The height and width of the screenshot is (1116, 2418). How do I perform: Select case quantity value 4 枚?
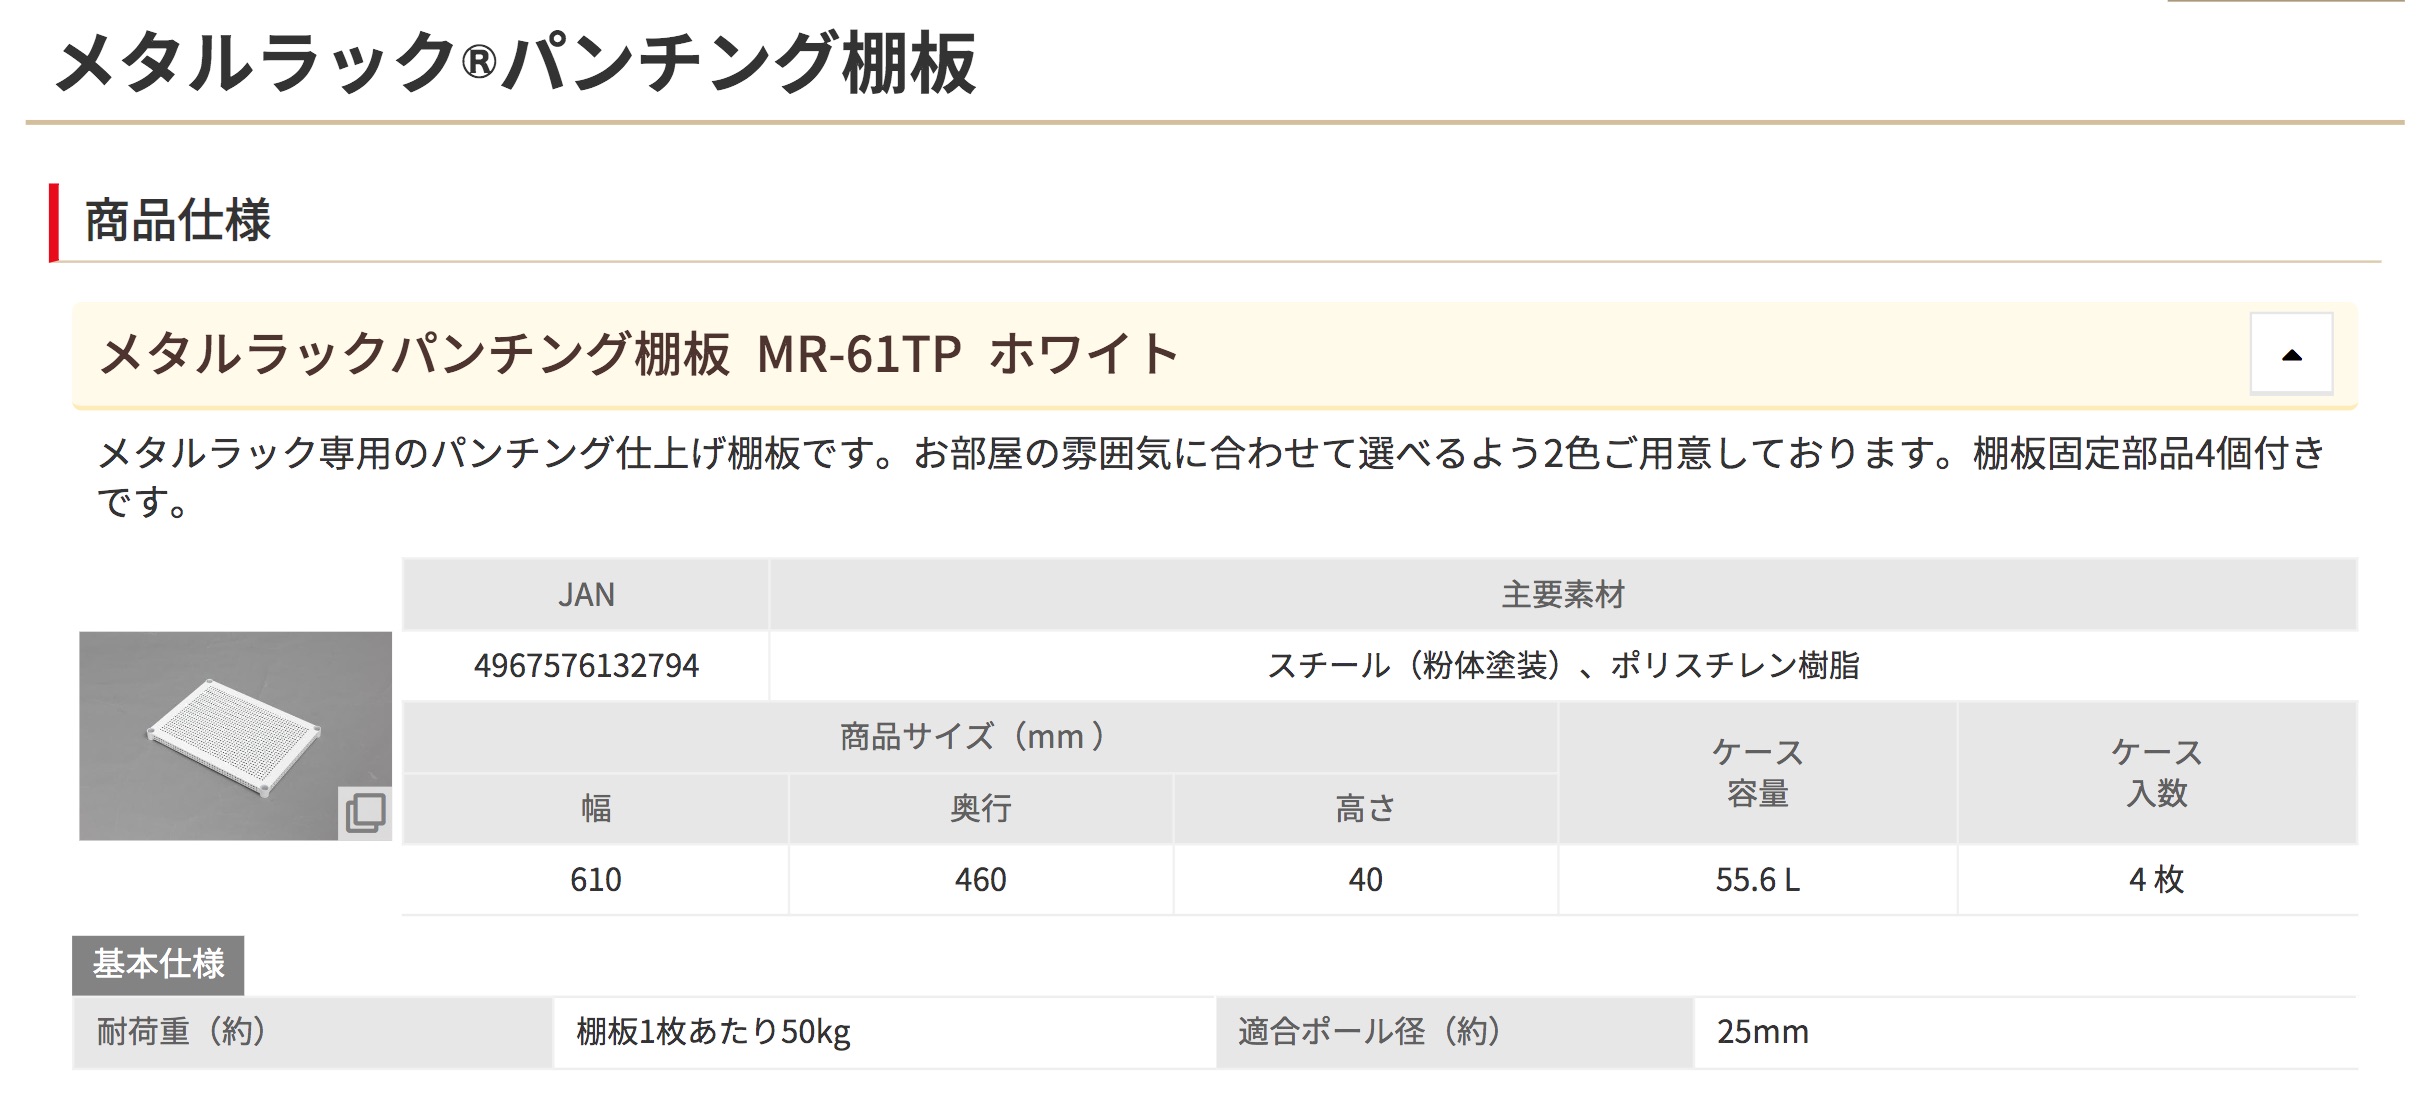2157,880
